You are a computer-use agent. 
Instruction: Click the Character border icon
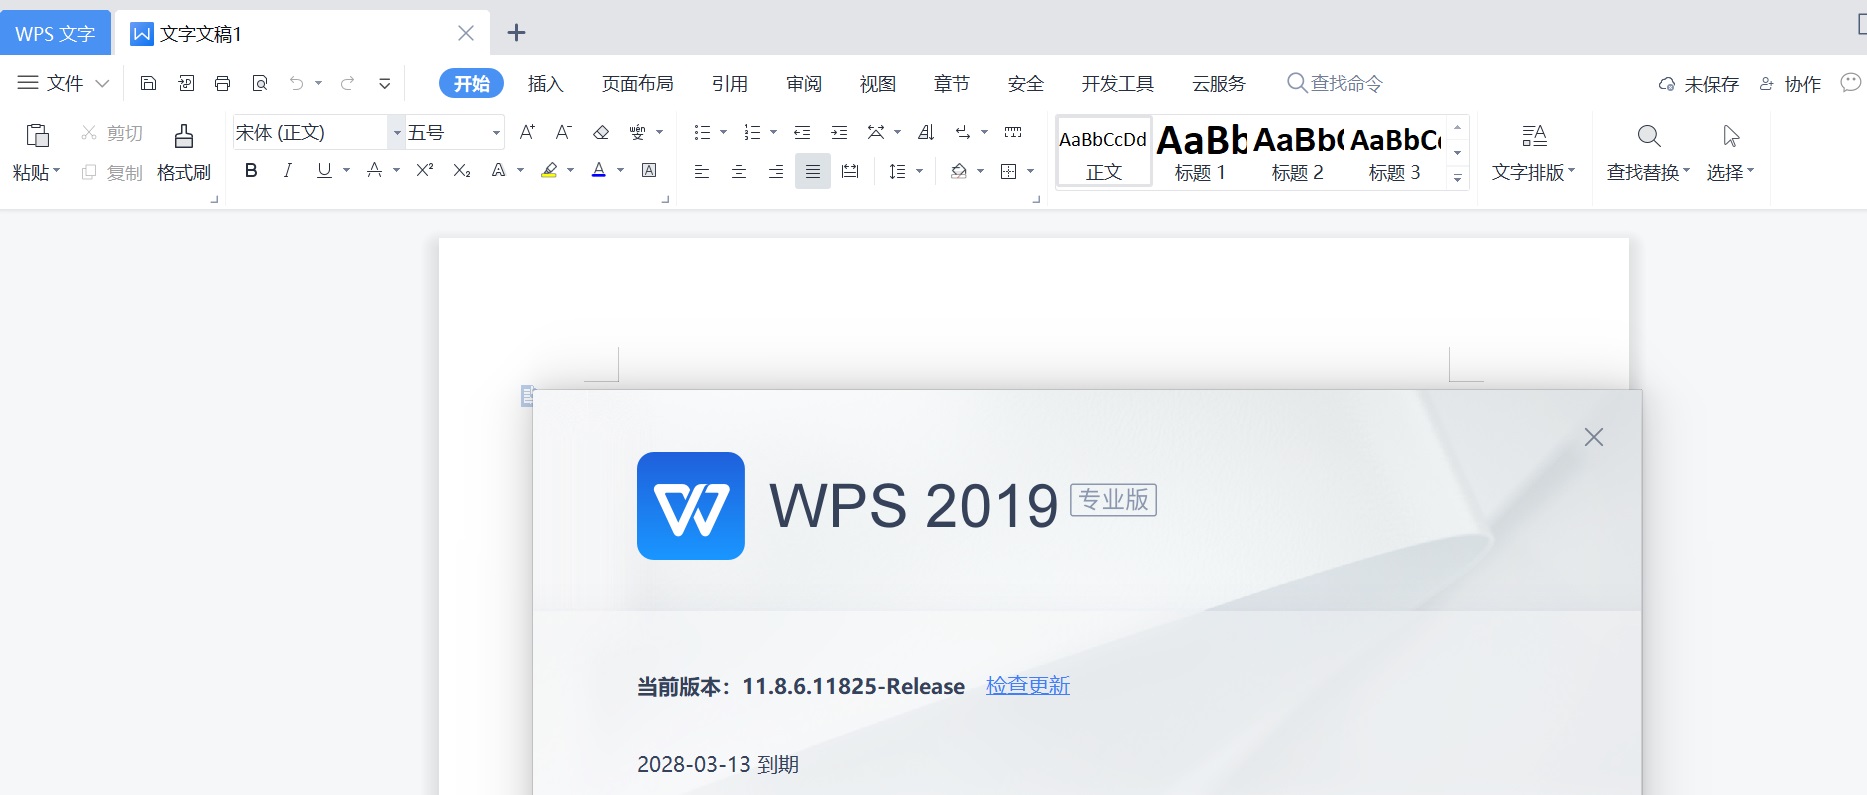pyautogui.click(x=649, y=171)
